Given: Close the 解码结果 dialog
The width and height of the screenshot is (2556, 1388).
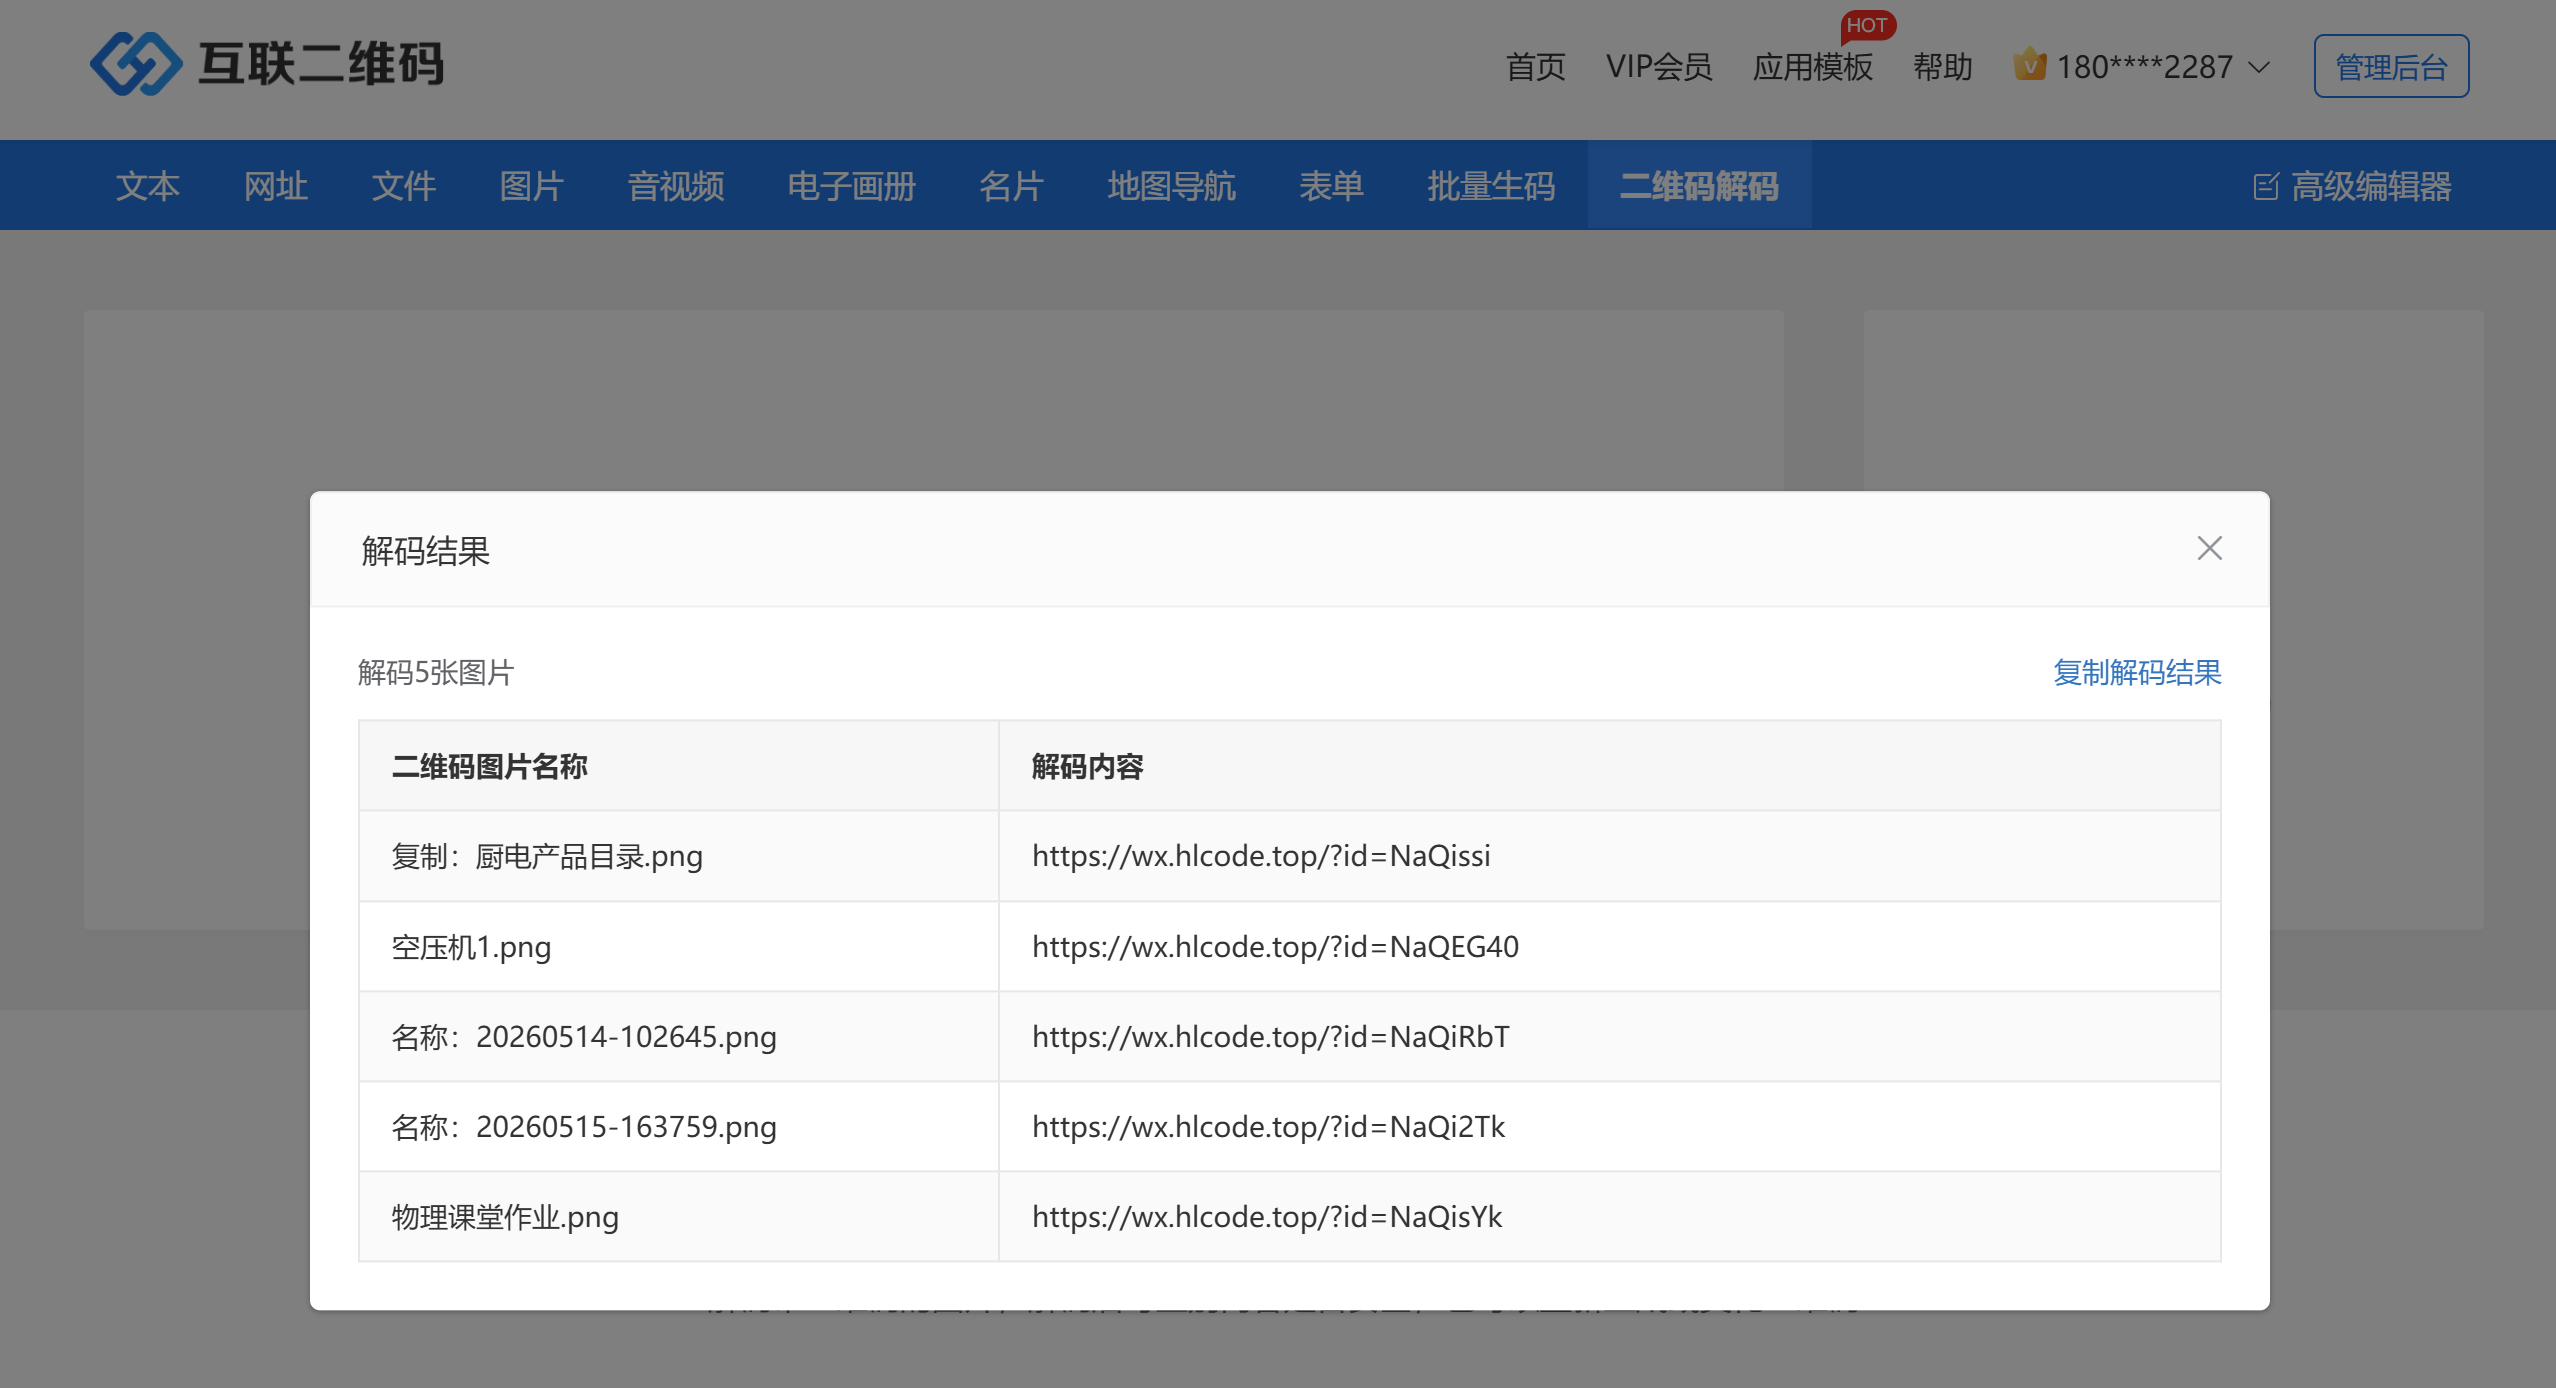Looking at the screenshot, I should [2209, 548].
